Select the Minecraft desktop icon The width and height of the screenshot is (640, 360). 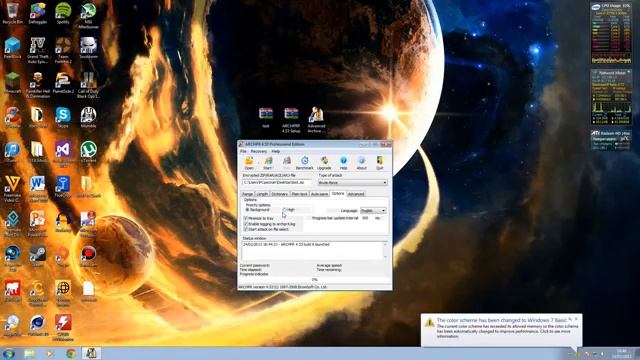click(x=12, y=83)
